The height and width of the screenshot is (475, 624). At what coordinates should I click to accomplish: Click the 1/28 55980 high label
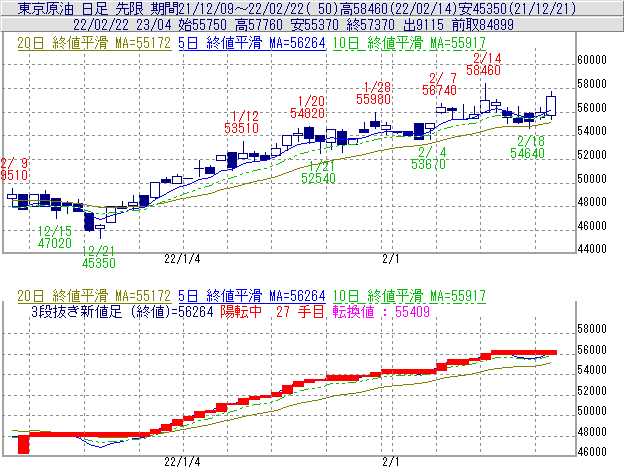[373, 93]
